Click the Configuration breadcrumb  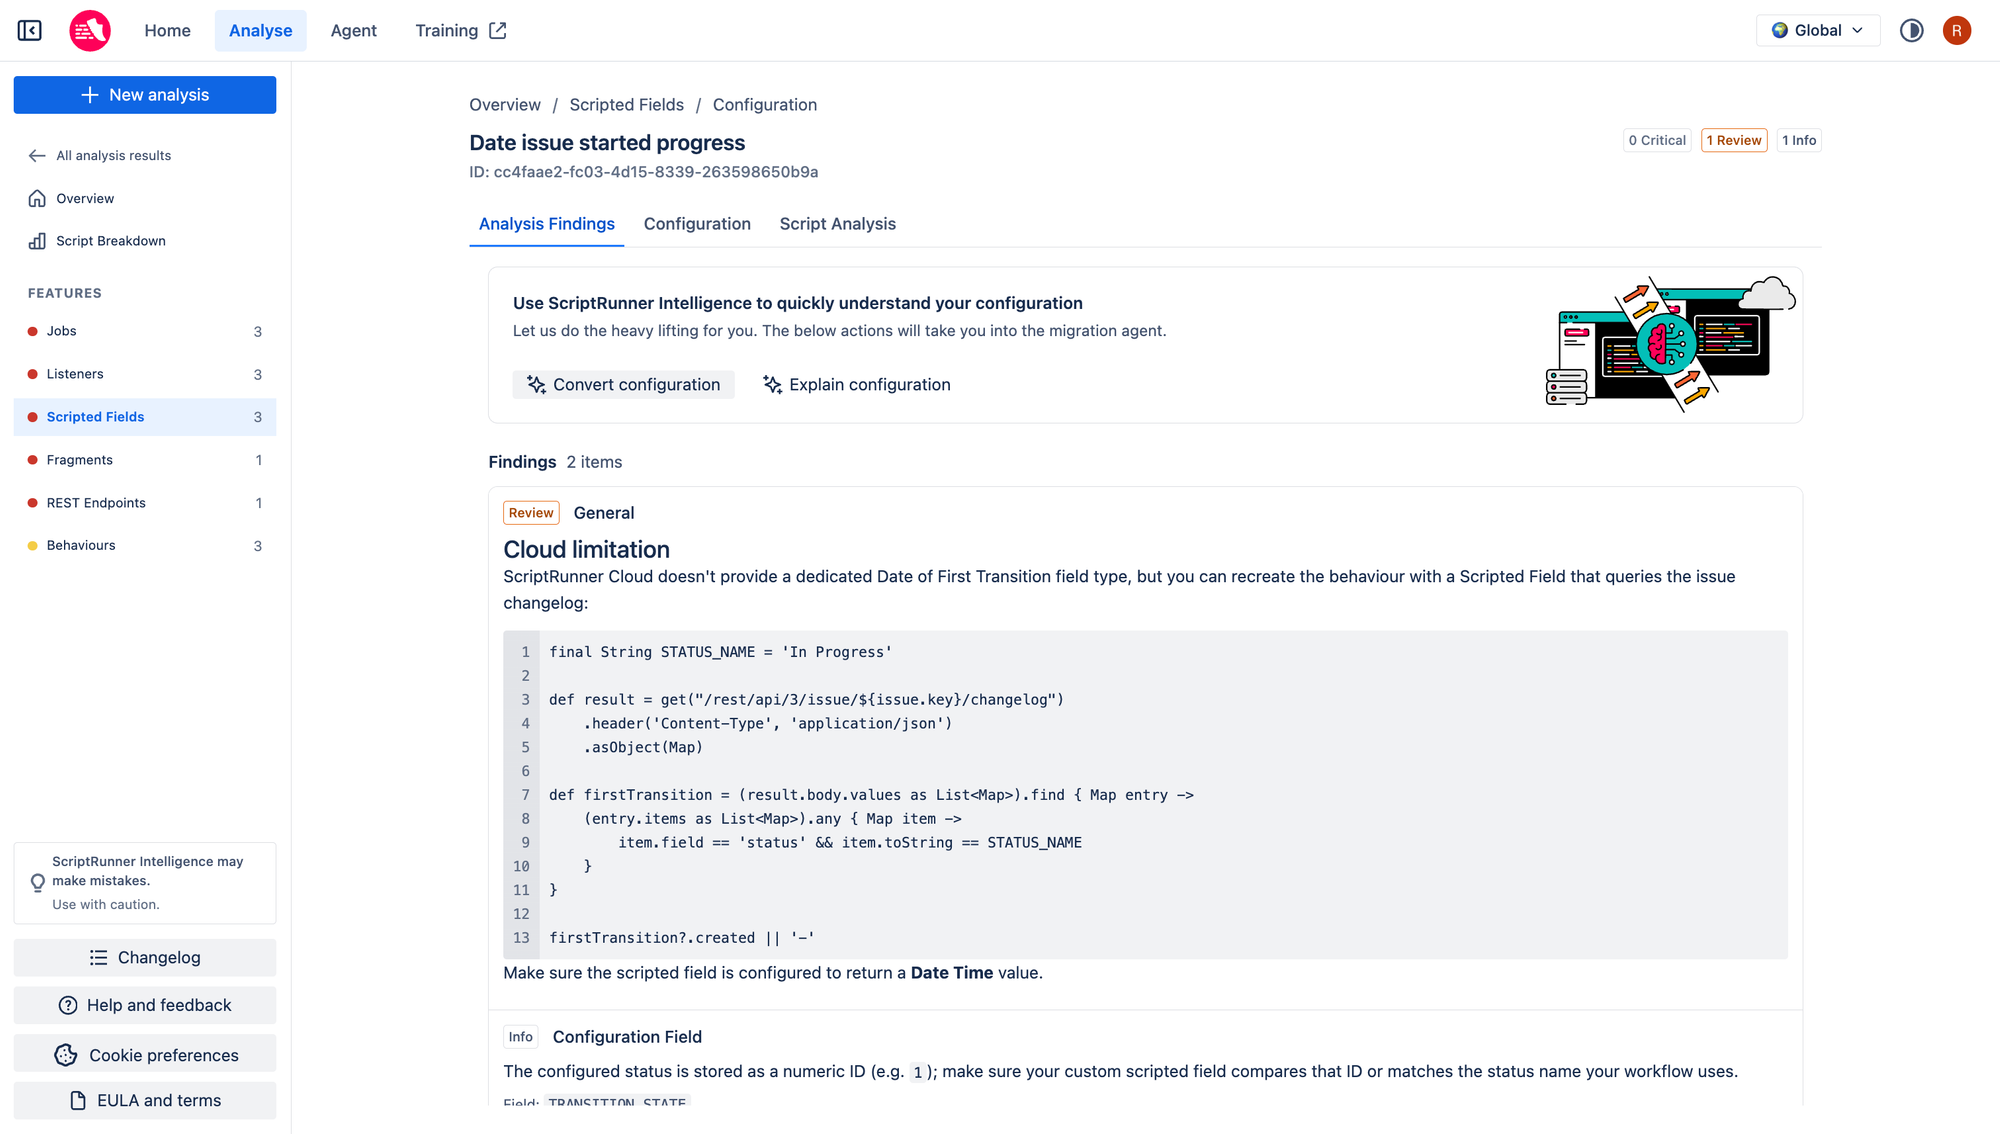pos(765,105)
